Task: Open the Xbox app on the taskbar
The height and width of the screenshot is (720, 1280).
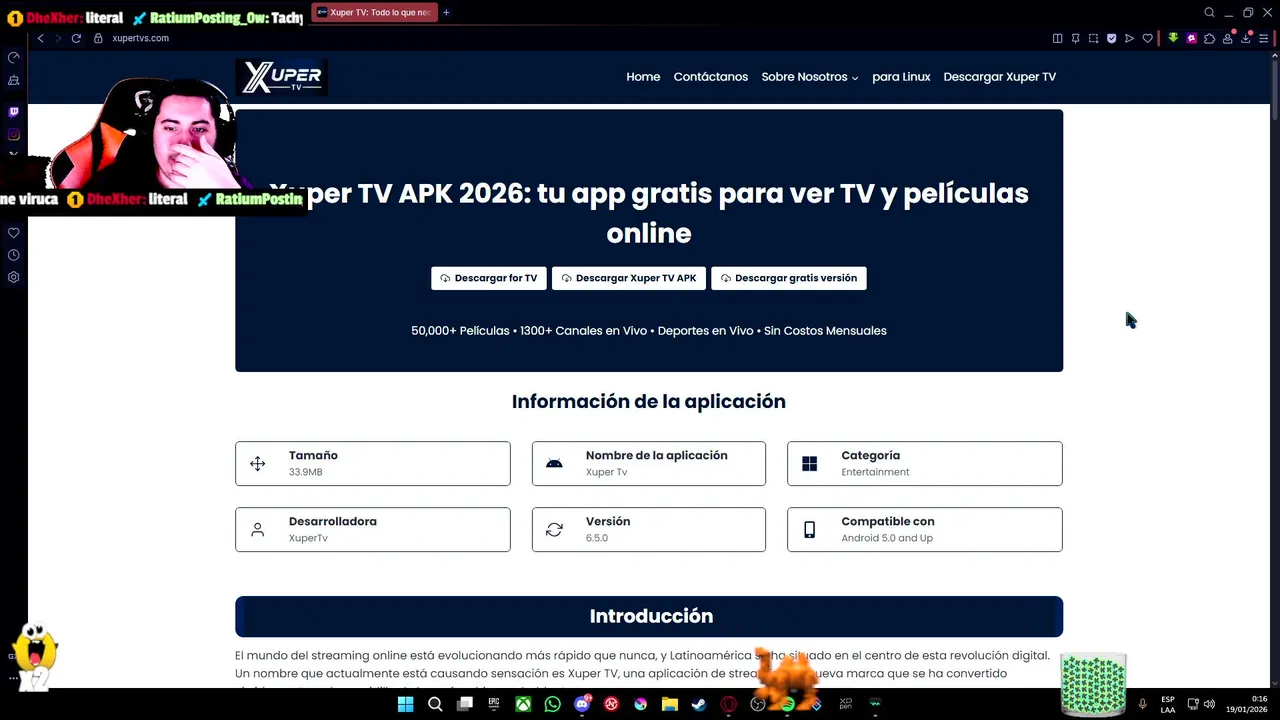Action: click(x=523, y=704)
